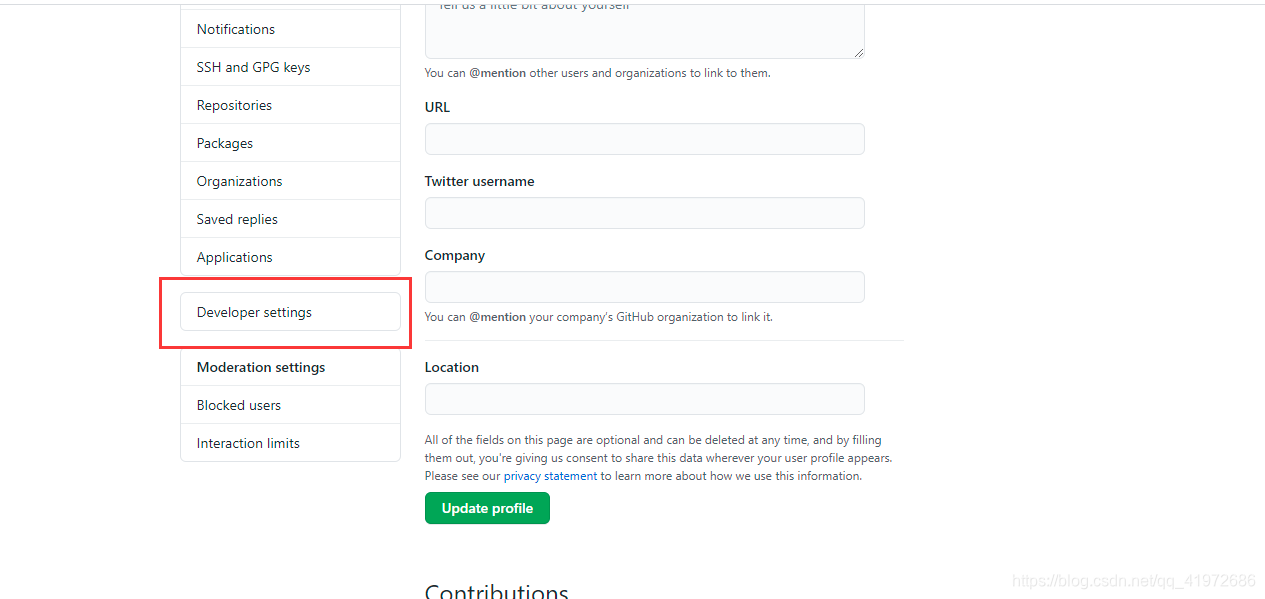This screenshot has height=599, width=1265.
Task: Open SSH and GPG keys settings
Action: (x=253, y=66)
